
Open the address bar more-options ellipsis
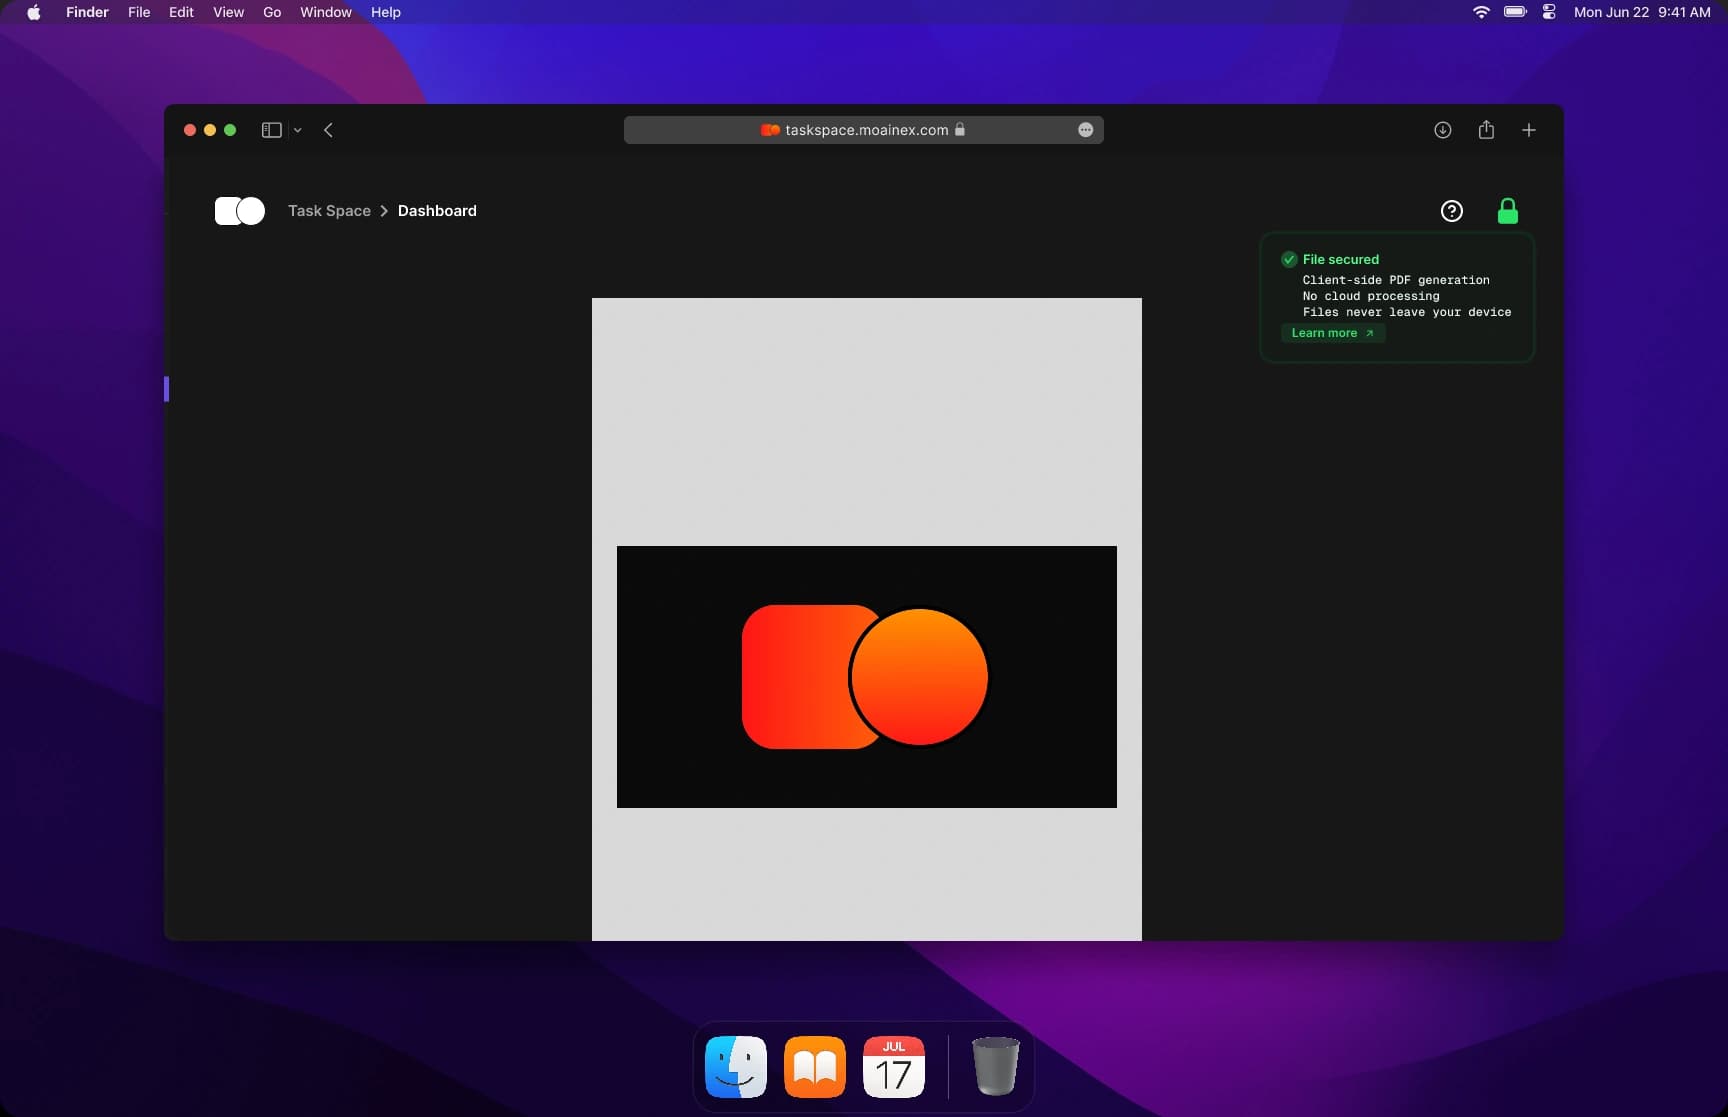pos(1086,130)
